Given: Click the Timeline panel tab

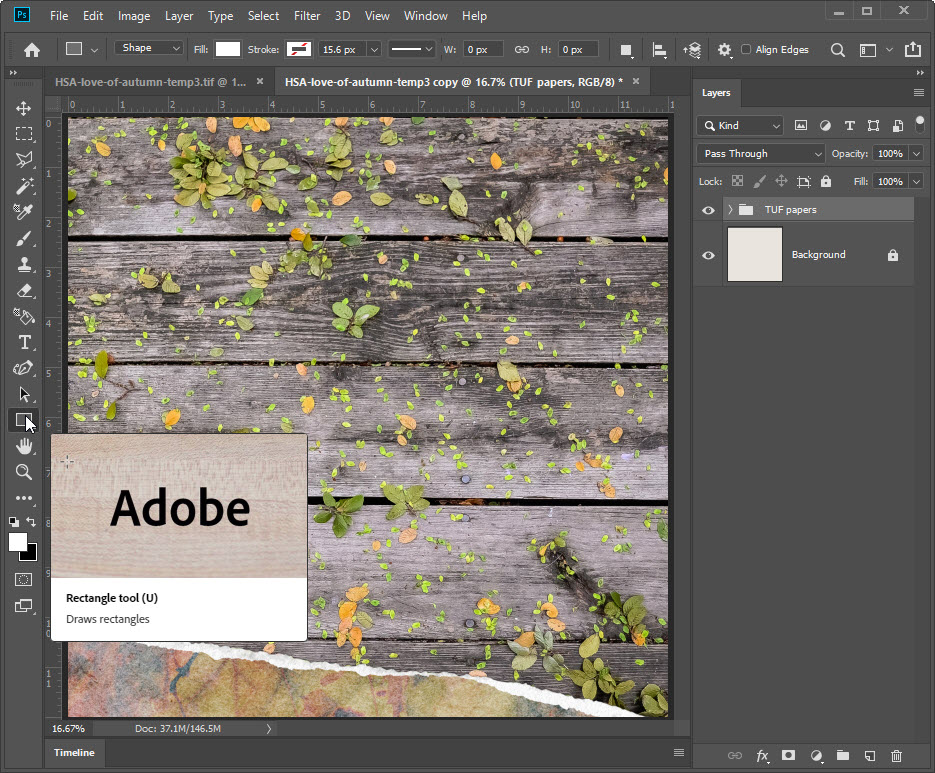Looking at the screenshot, I should click(74, 752).
